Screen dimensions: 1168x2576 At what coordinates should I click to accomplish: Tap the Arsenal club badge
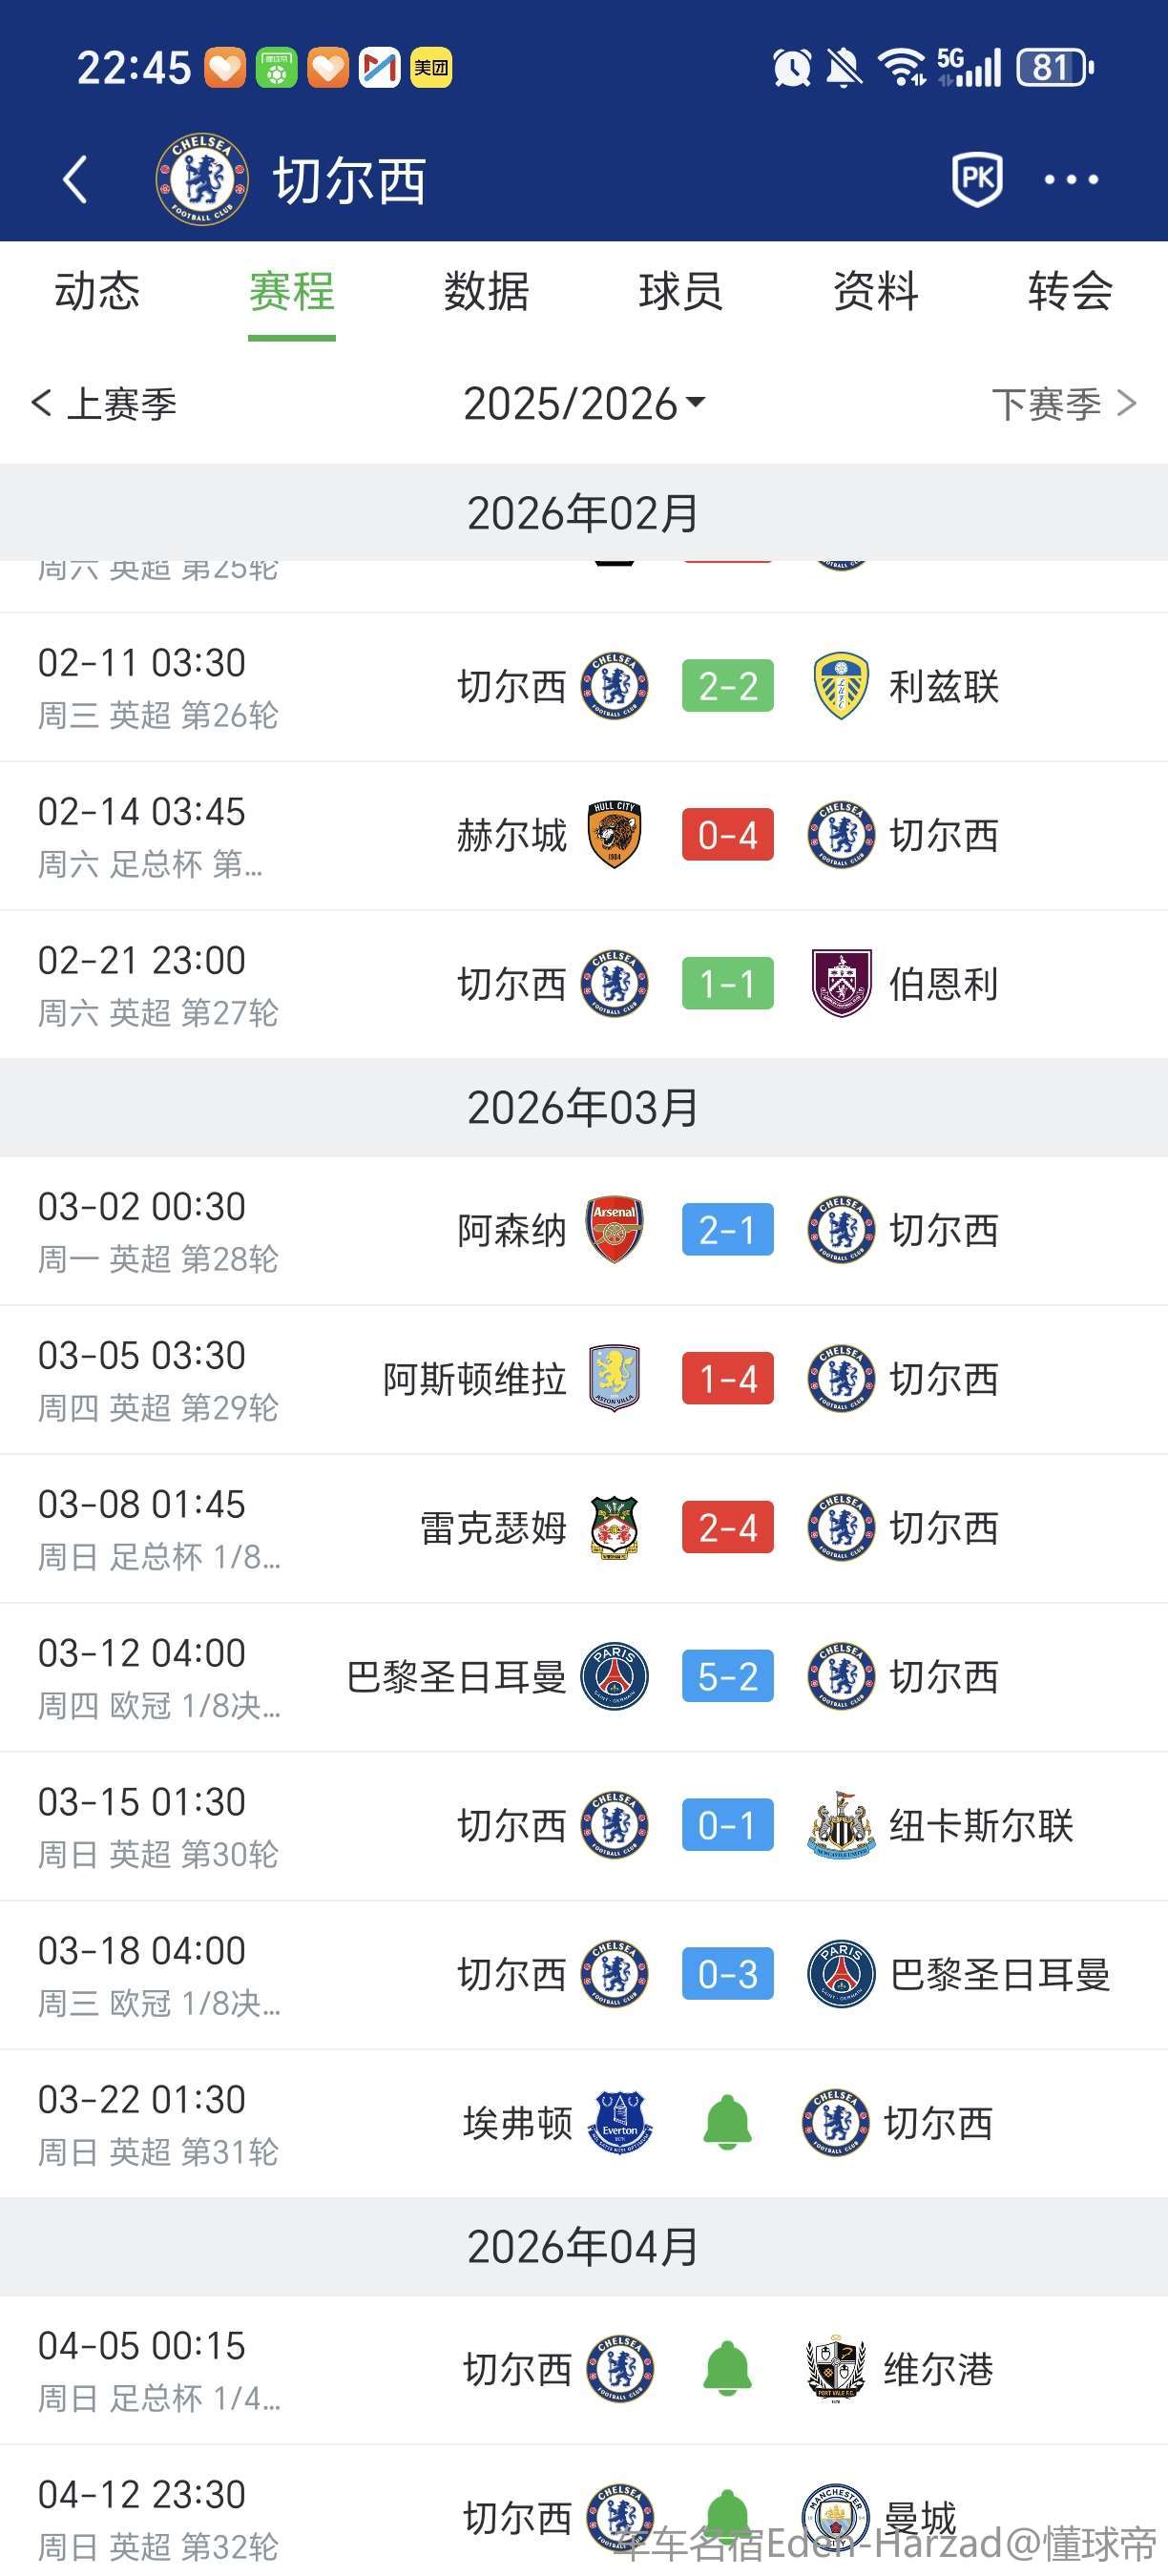coord(614,1230)
